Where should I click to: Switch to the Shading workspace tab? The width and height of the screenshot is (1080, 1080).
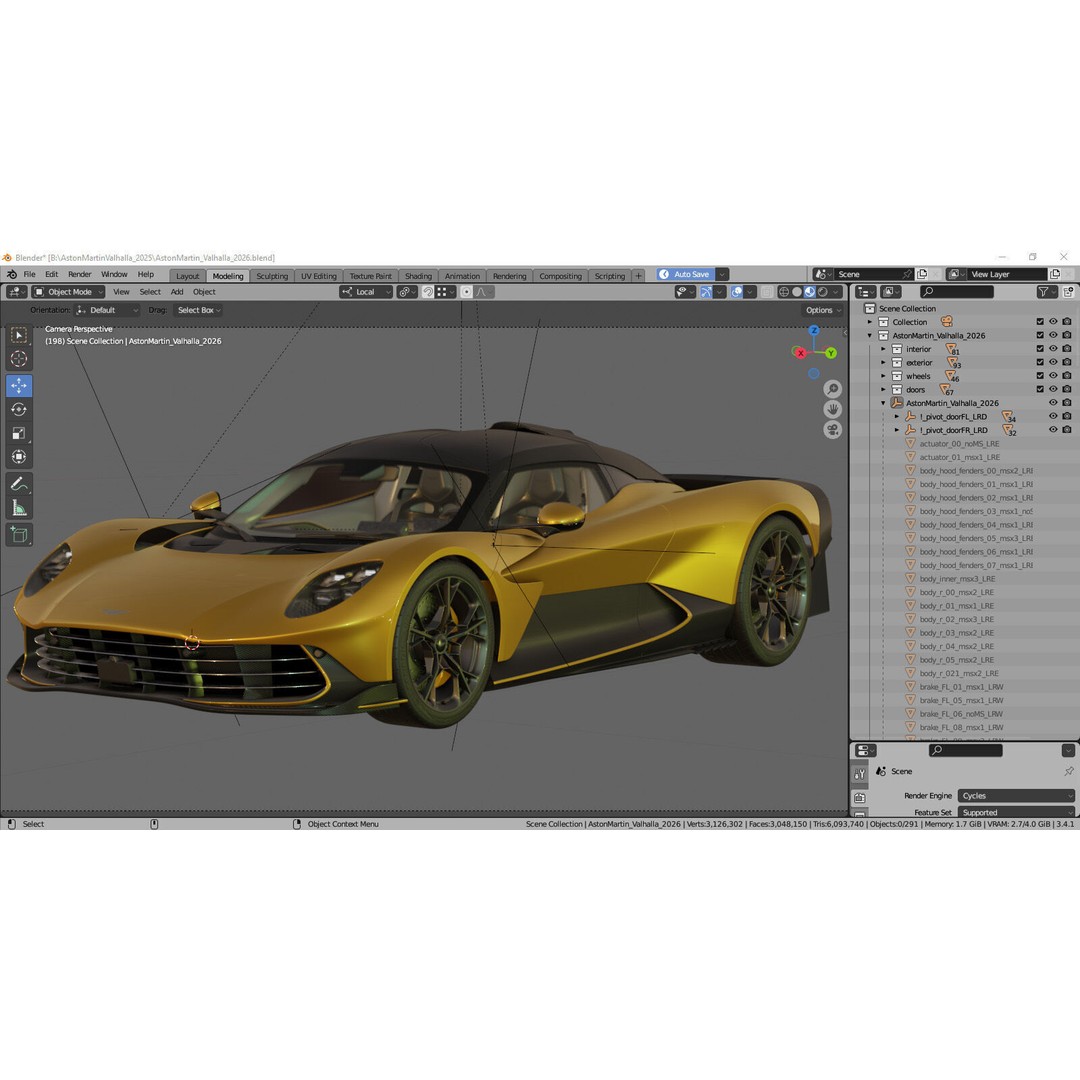coord(418,276)
